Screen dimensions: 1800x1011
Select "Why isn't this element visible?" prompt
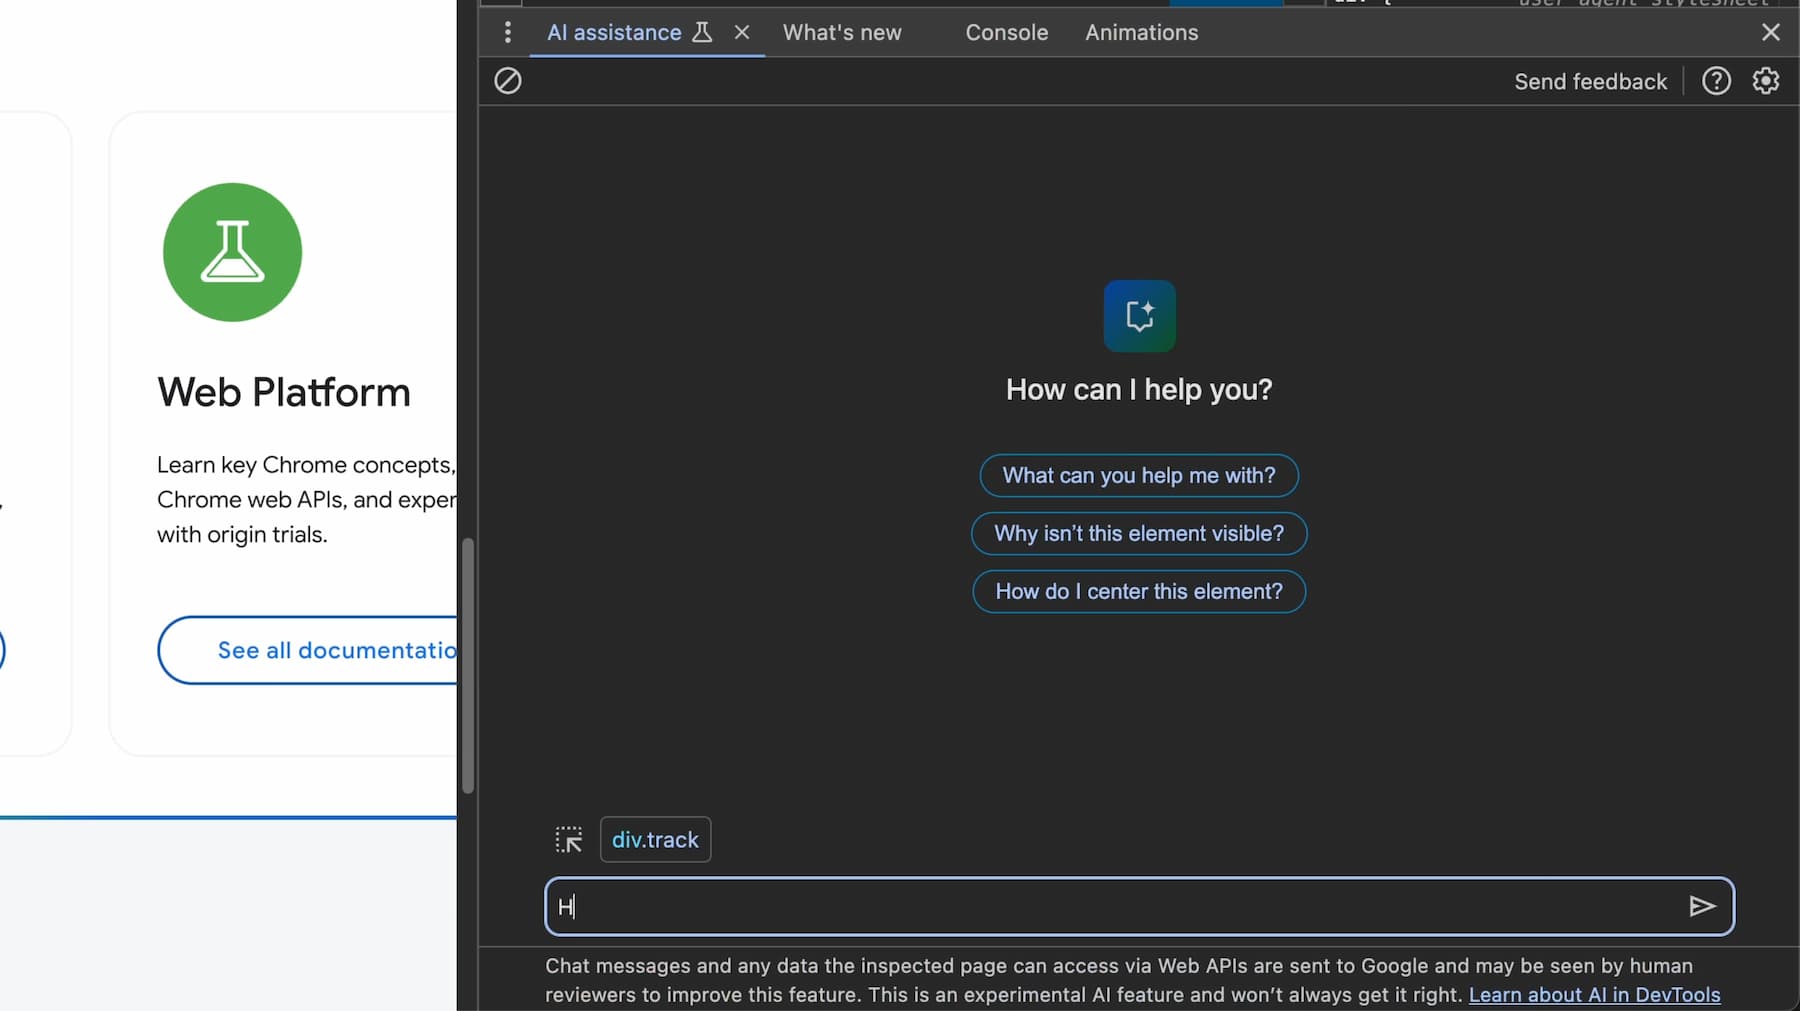tap(1139, 533)
